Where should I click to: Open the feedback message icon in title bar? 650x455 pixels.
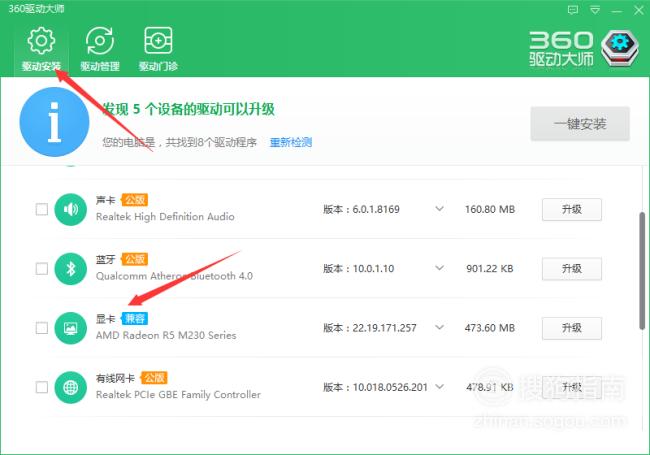coord(573,10)
